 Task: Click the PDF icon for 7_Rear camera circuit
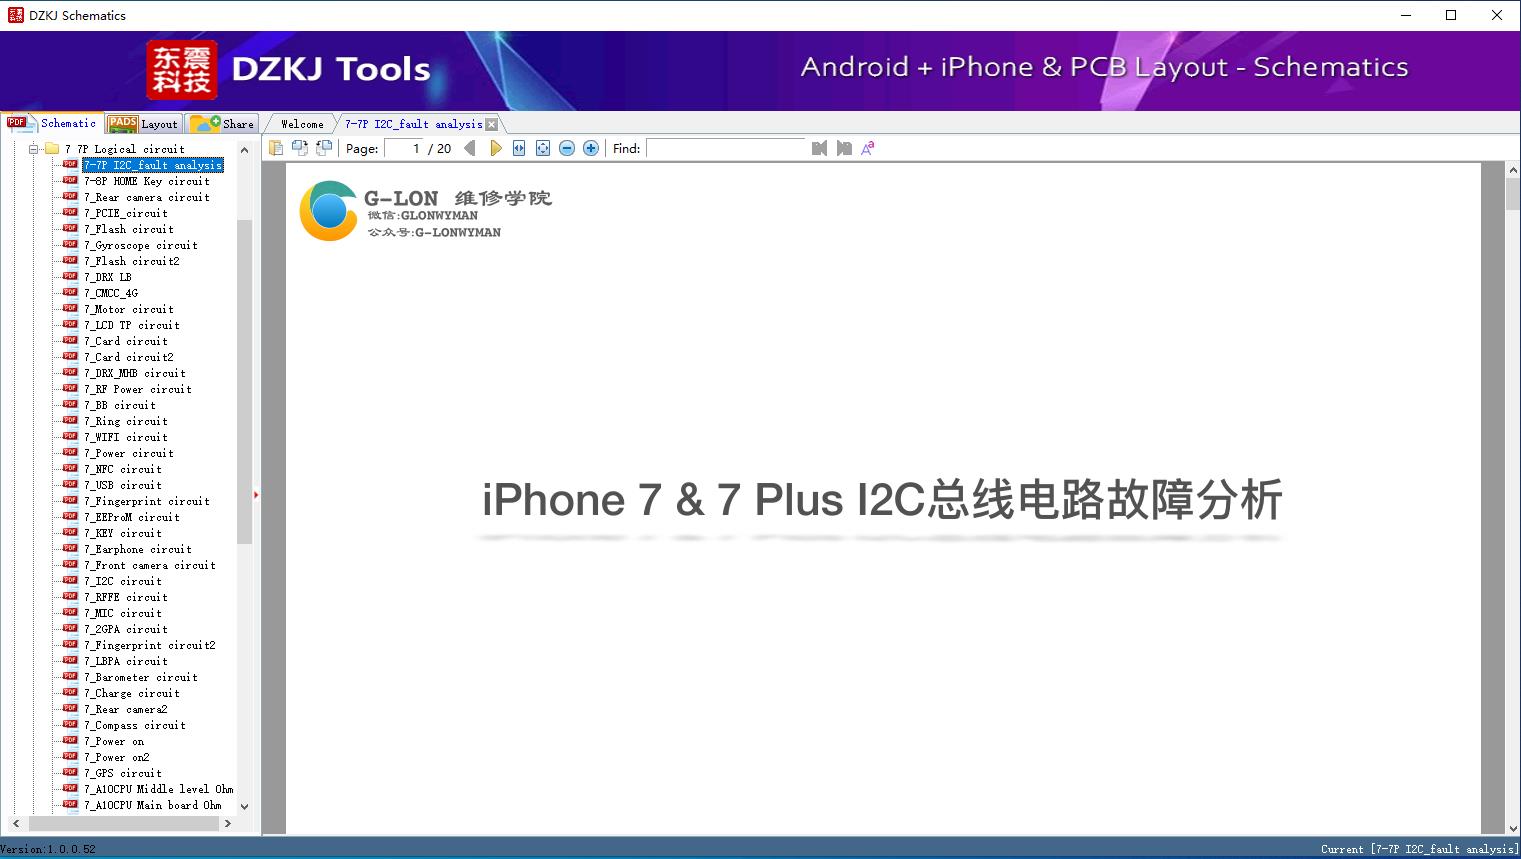pyautogui.click(x=70, y=197)
